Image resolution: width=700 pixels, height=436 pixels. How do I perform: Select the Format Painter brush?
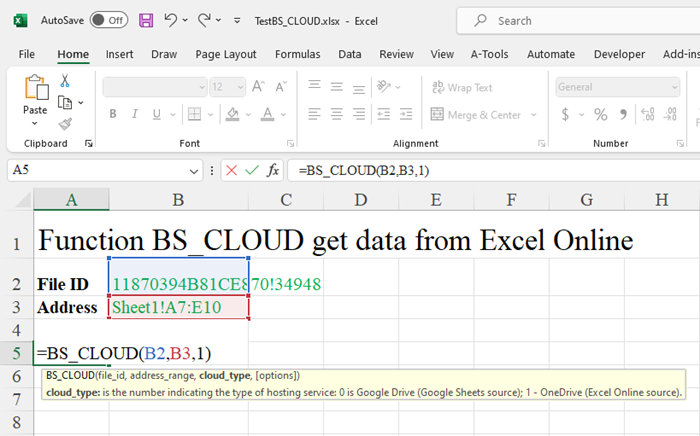tap(65, 124)
